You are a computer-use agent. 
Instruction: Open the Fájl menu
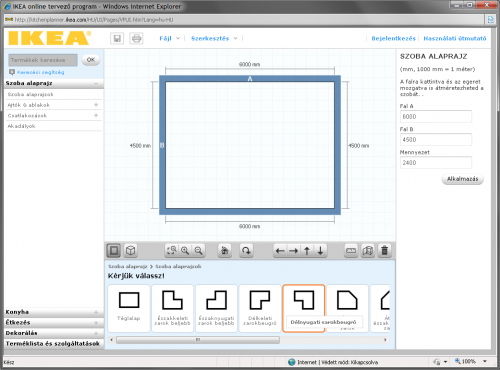click(x=169, y=38)
